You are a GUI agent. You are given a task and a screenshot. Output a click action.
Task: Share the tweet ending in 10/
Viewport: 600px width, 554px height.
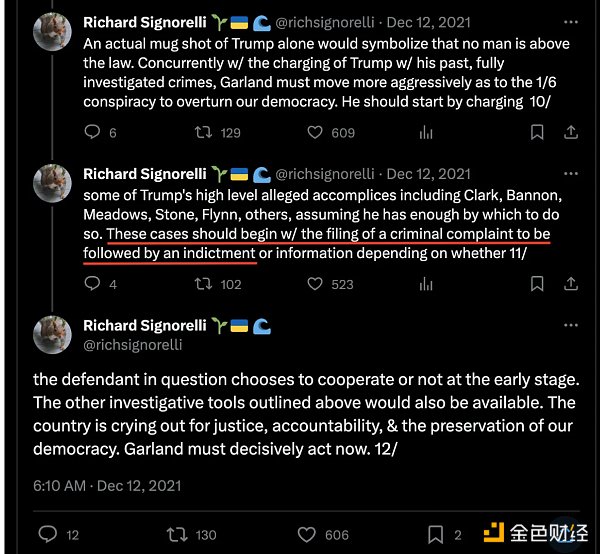[573, 132]
